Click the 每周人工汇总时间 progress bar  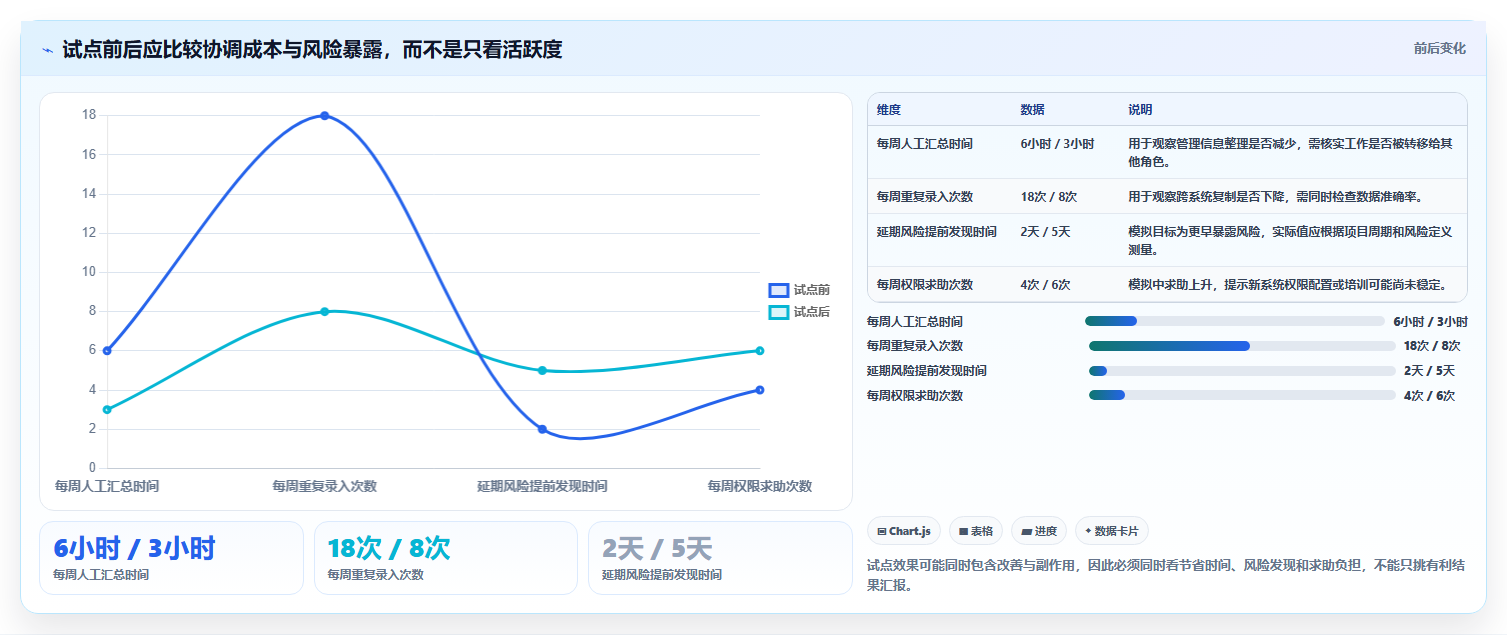pos(1235,321)
